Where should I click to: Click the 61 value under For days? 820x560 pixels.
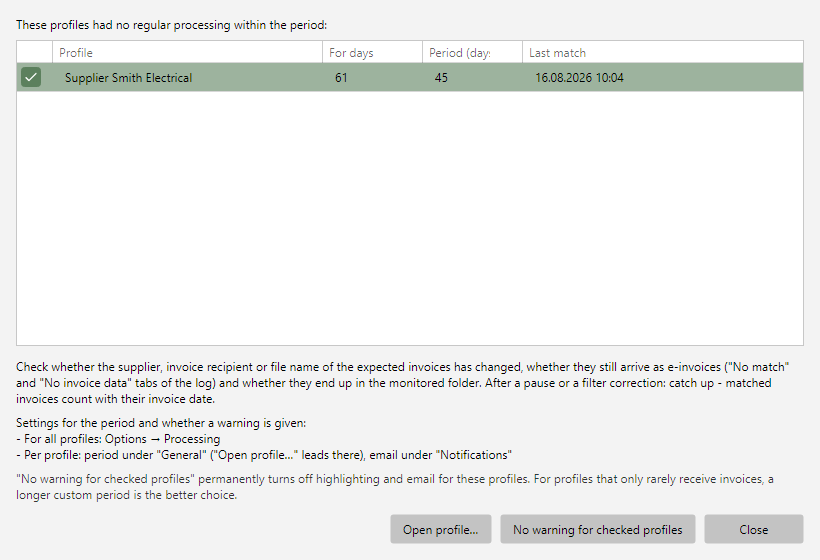coord(341,78)
